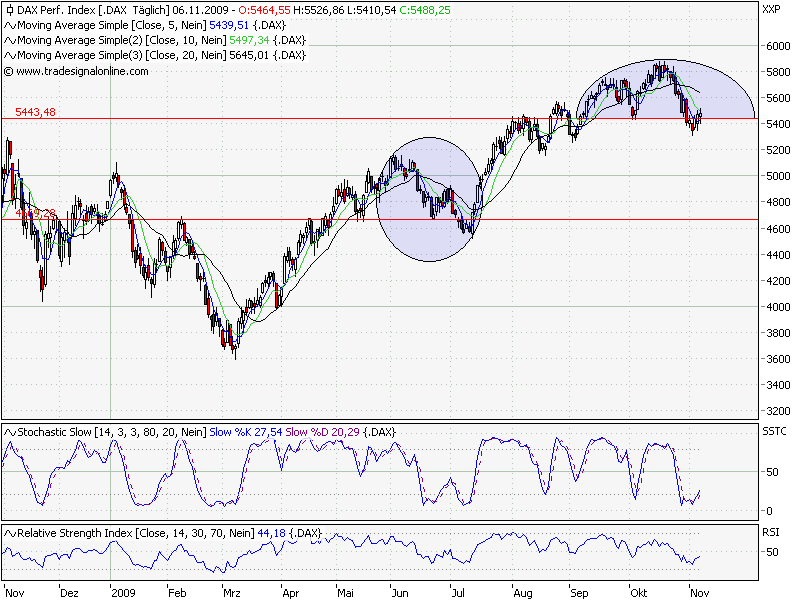Click the copyright symbol before tradesignalonline
This screenshot has height=600, width=800.
(x=8, y=71)
